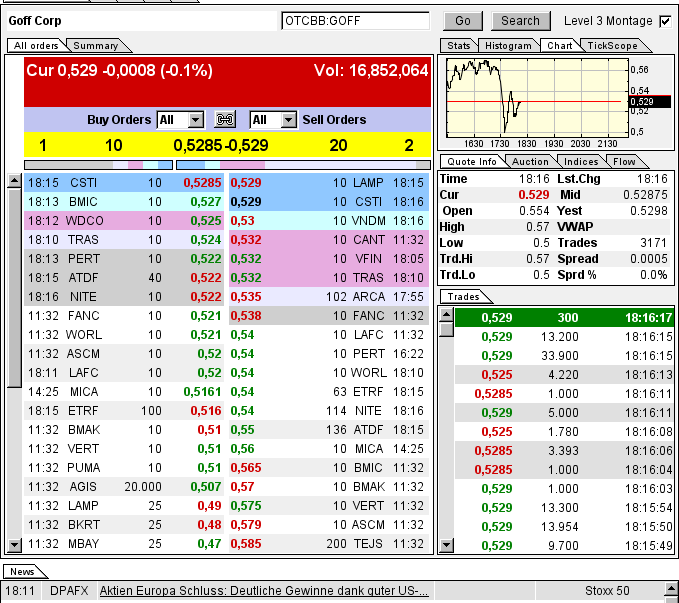
Task: Click the Trades count 3171
Action: click(x=653, y=243)
